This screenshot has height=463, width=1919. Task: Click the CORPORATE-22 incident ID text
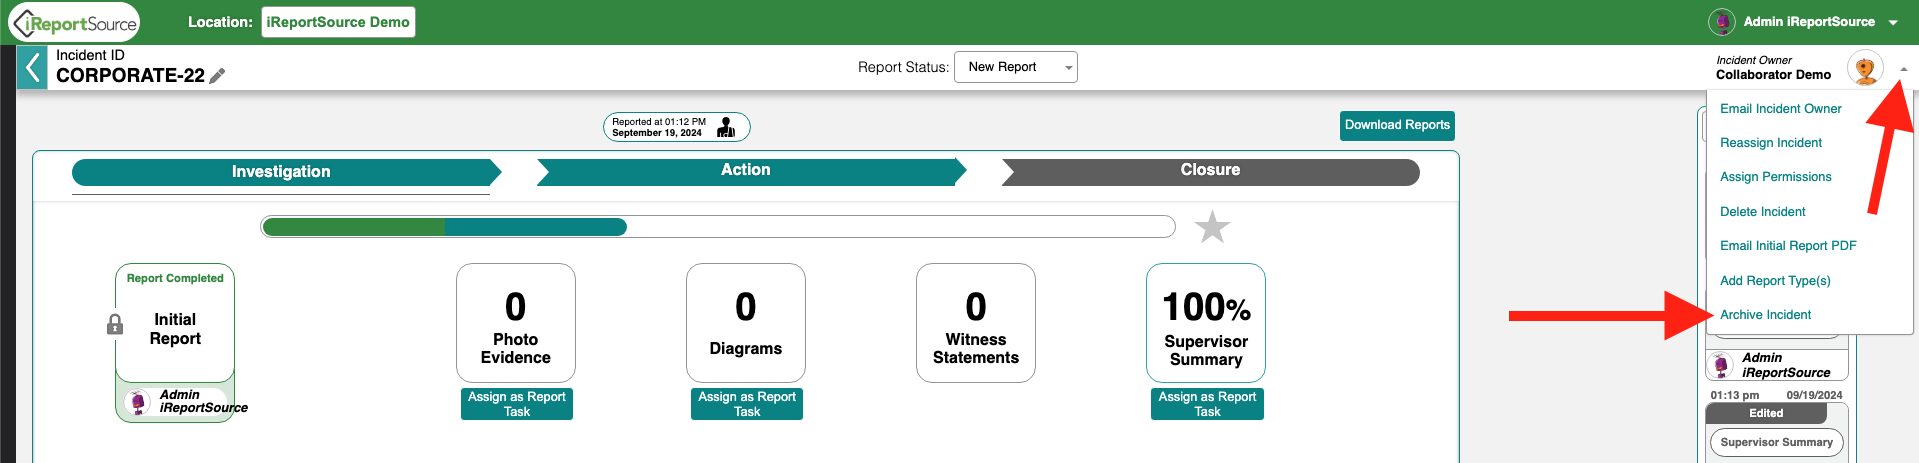click(x=130, y=76)
